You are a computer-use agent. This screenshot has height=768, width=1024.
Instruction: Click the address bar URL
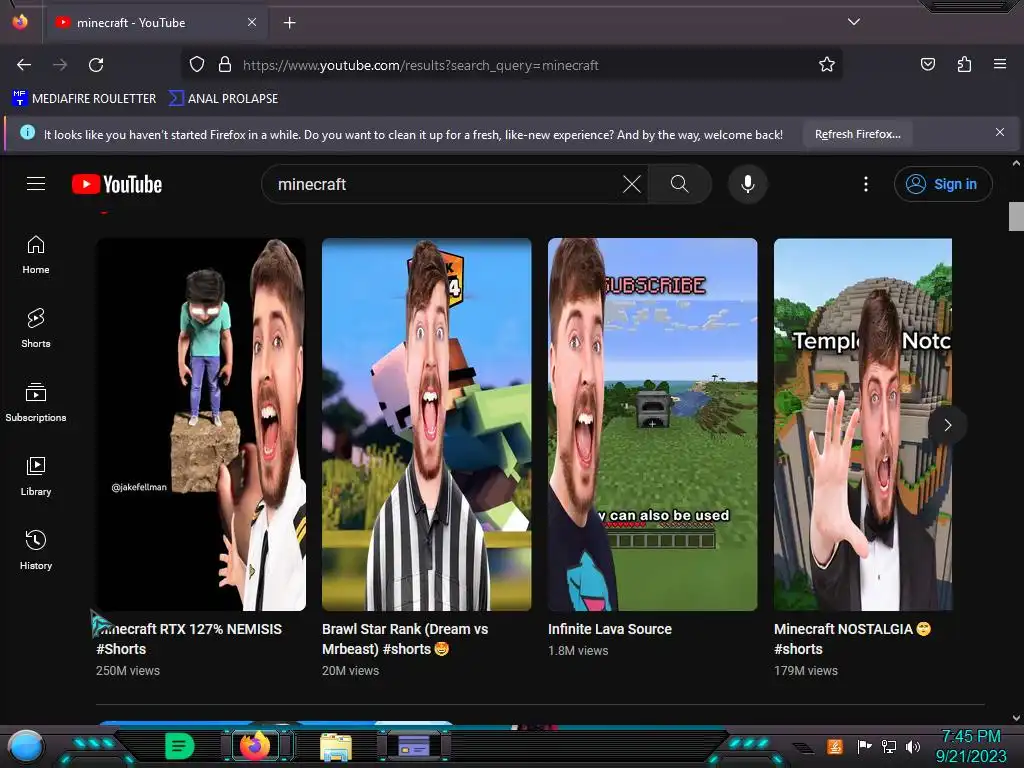421,65
